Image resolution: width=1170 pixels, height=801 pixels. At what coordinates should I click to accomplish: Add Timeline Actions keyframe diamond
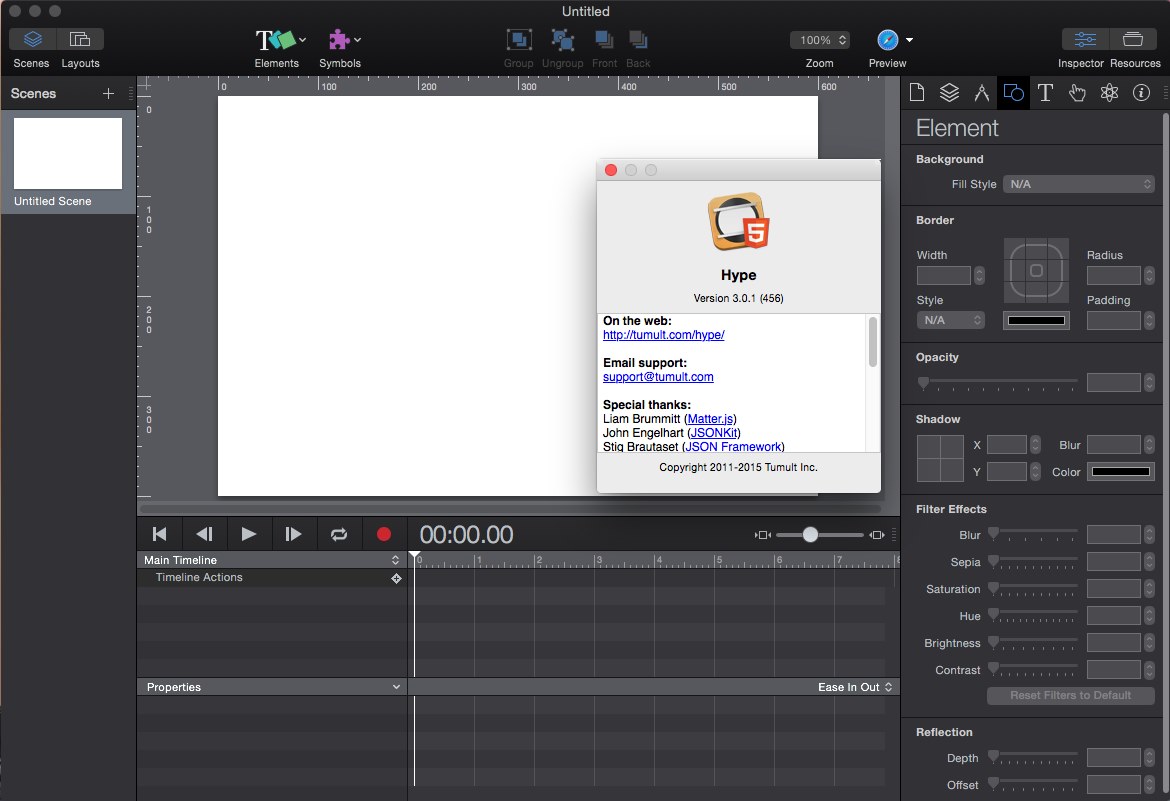coord(396,578)
